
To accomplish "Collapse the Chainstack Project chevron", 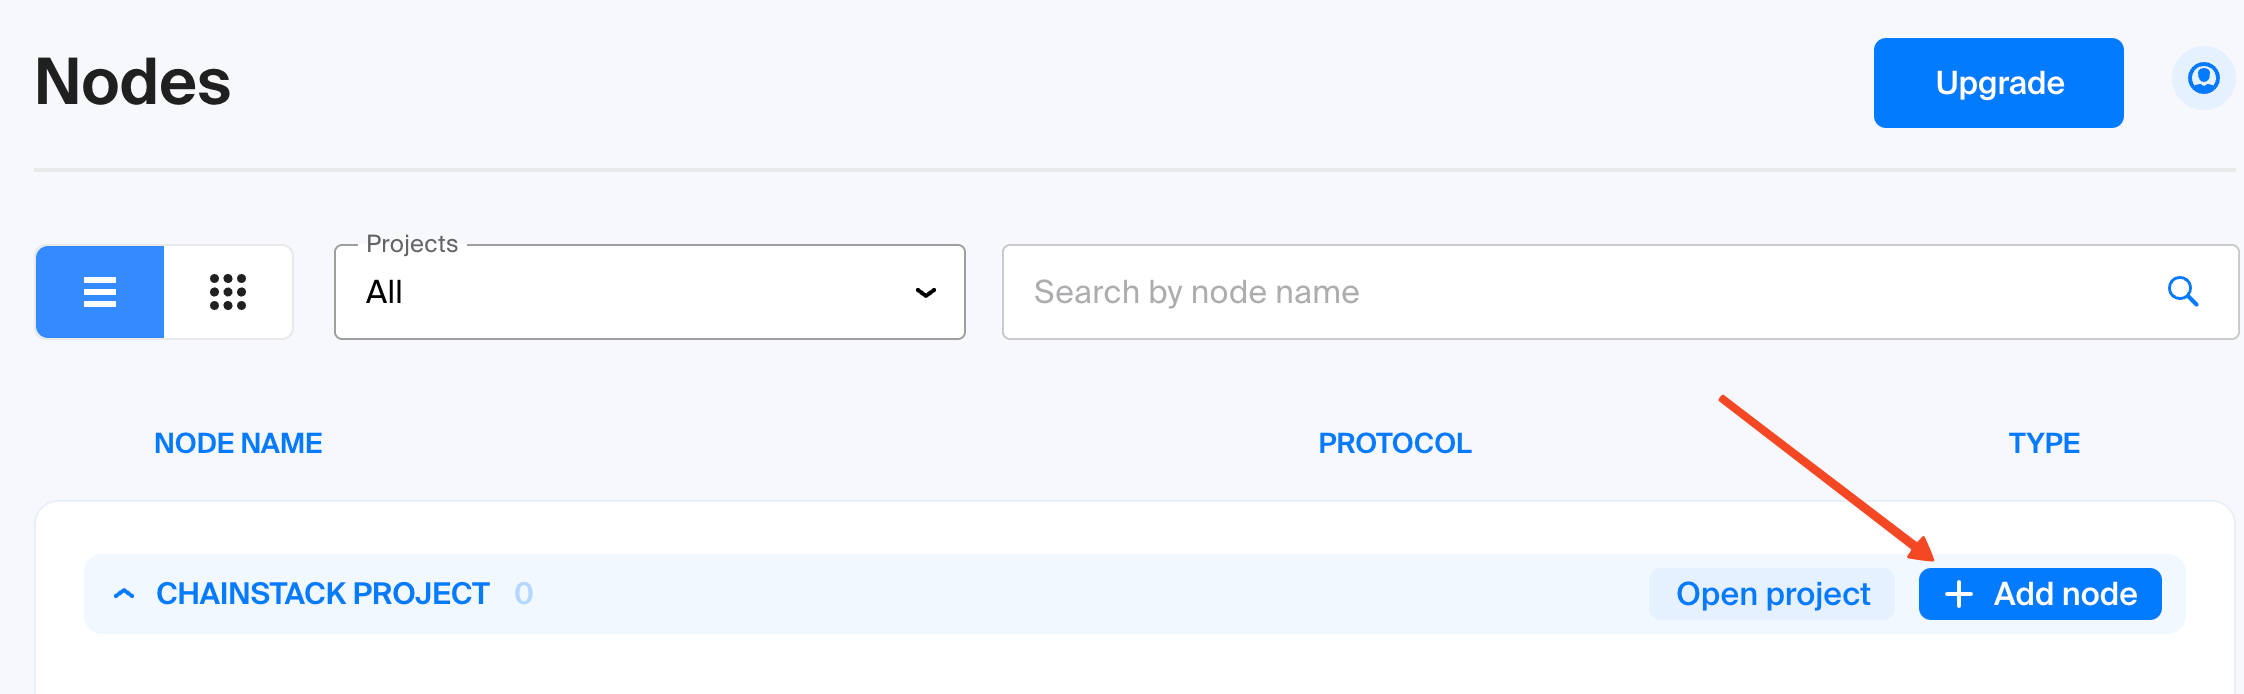I will [124, 594].
